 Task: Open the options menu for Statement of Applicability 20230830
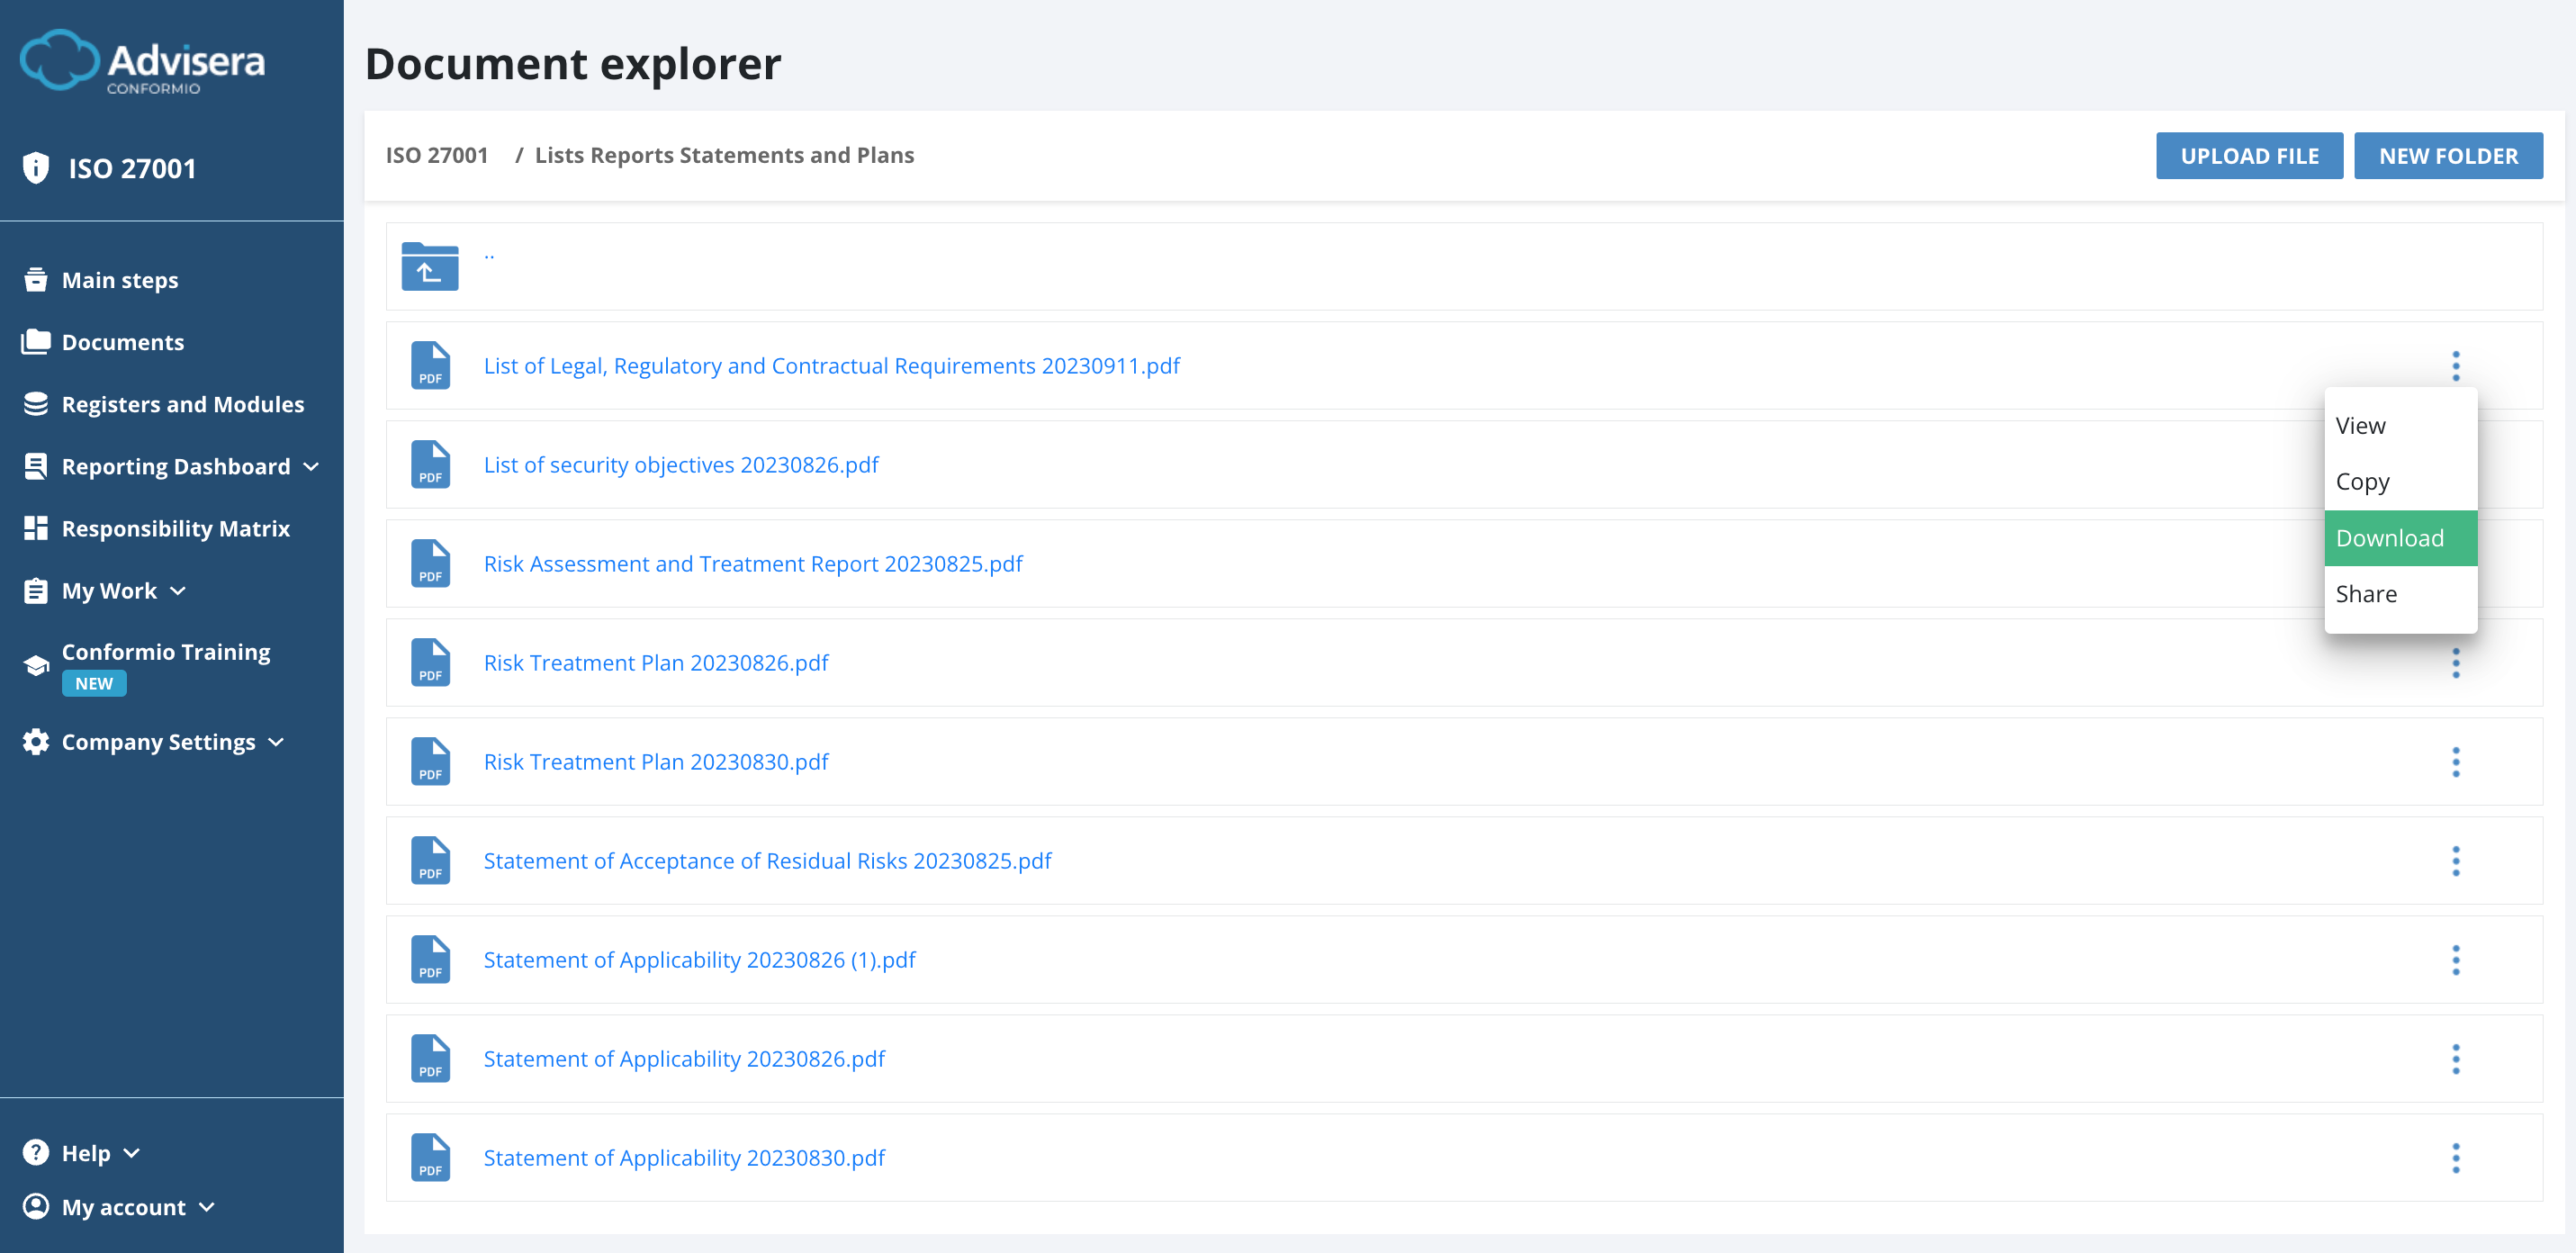[2457, 1157]
